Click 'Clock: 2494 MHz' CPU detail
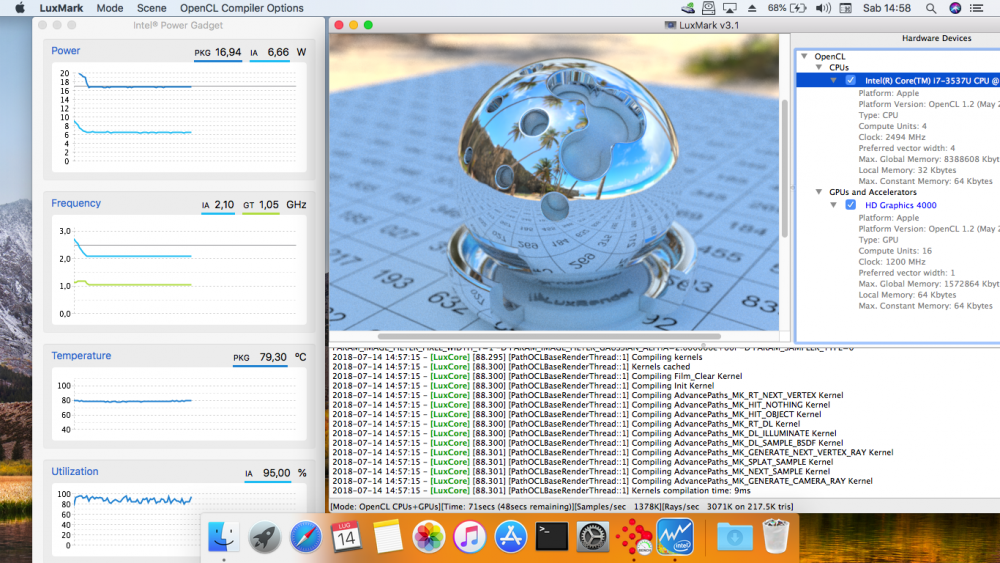Viewport: 1000px width, 563px height. click(x=892, y=137)
